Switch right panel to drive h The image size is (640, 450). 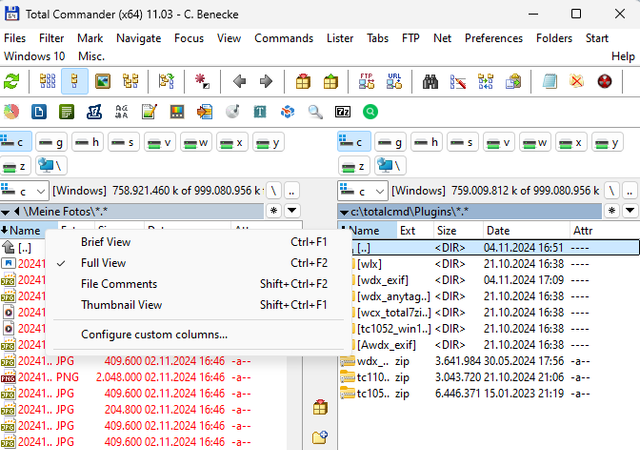tap(427, 143)
